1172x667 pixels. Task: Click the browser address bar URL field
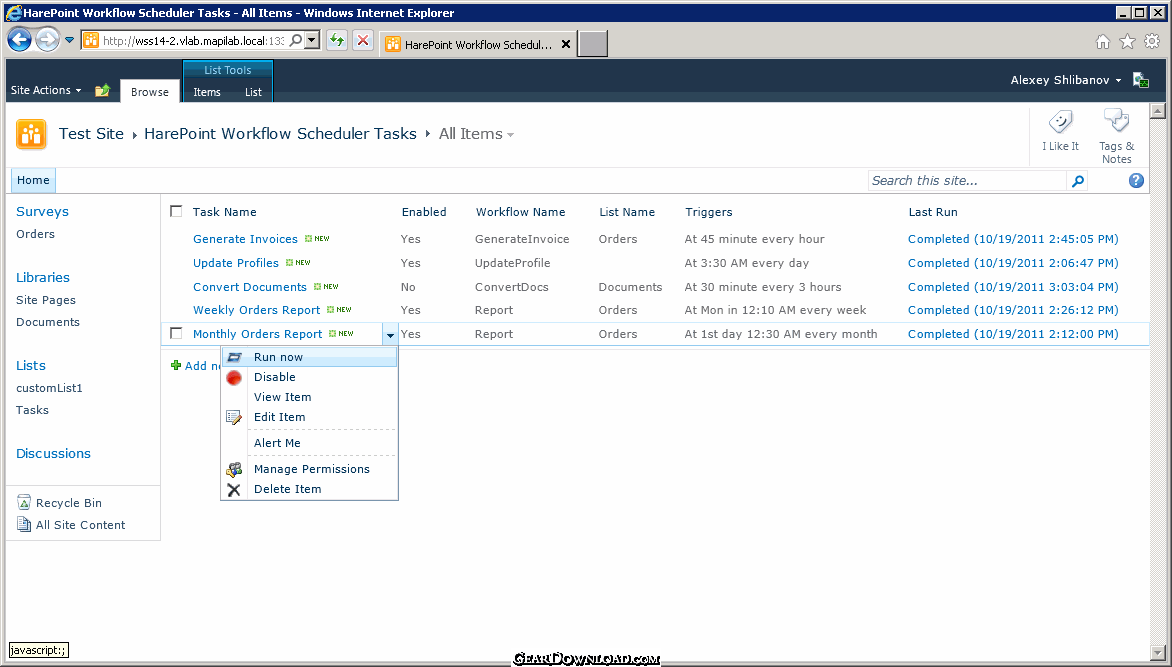194,40
